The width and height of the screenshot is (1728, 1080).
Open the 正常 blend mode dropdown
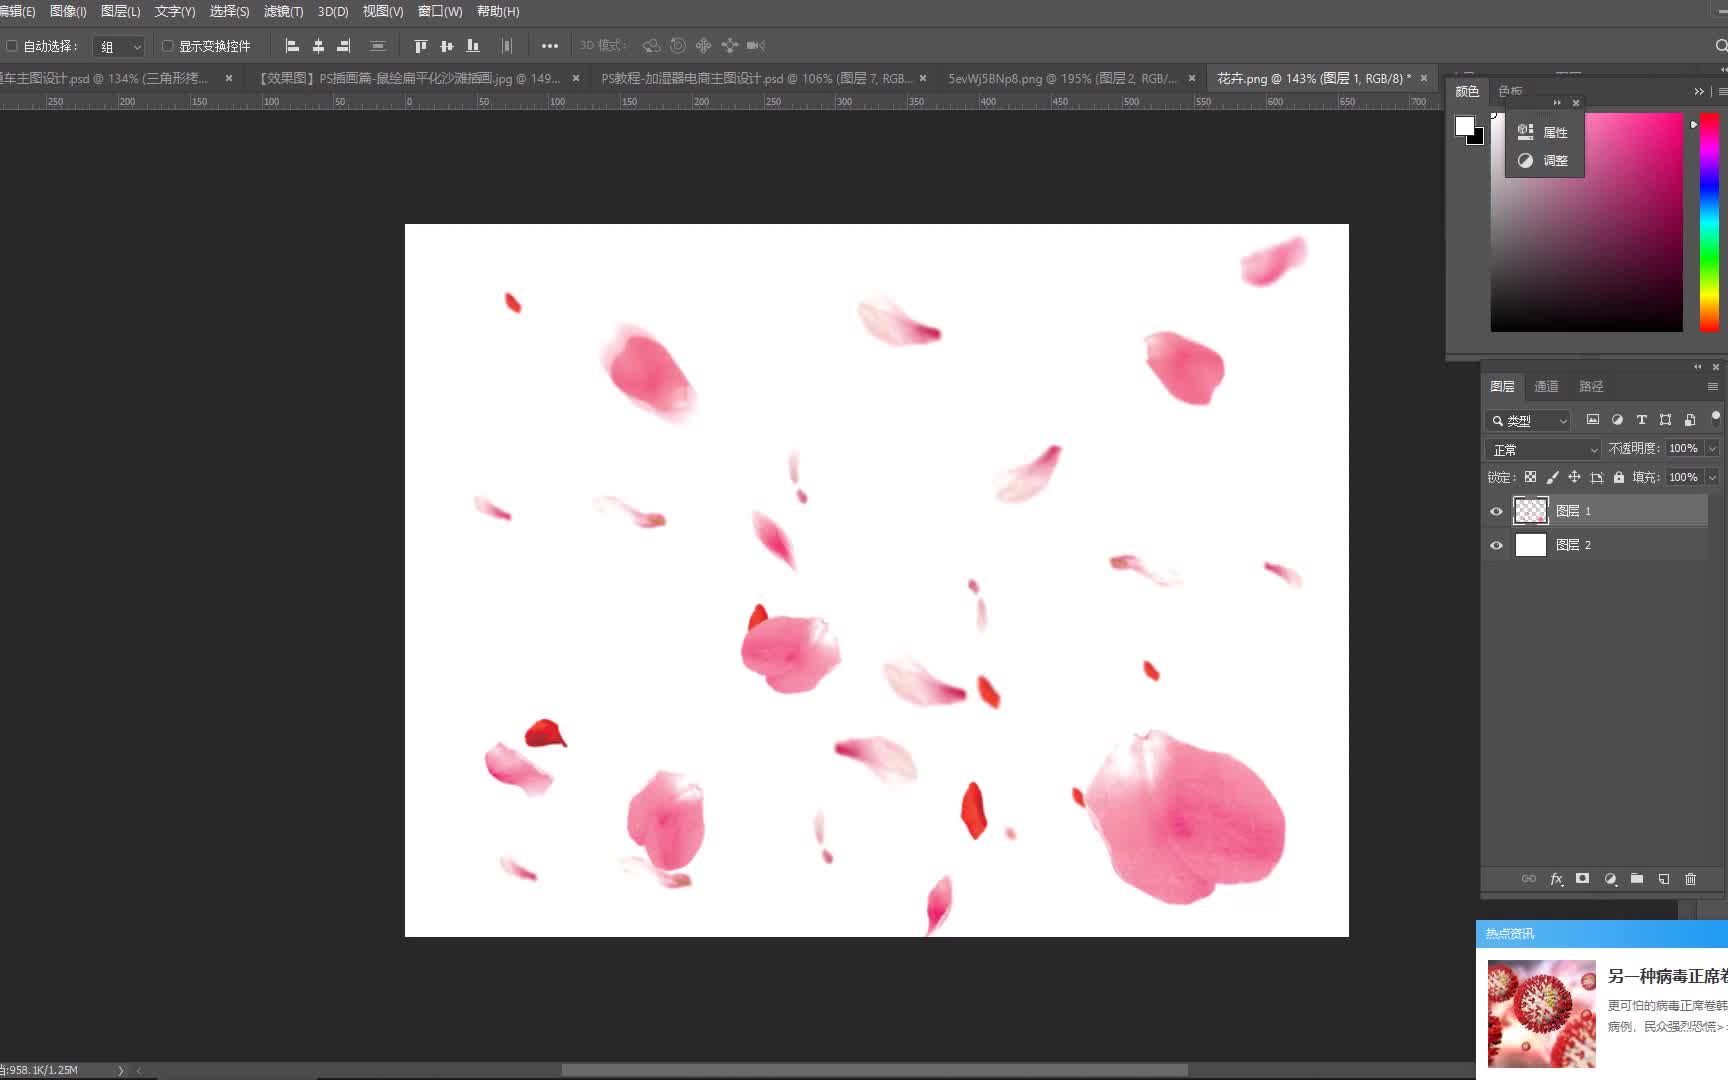point(1543,449)
